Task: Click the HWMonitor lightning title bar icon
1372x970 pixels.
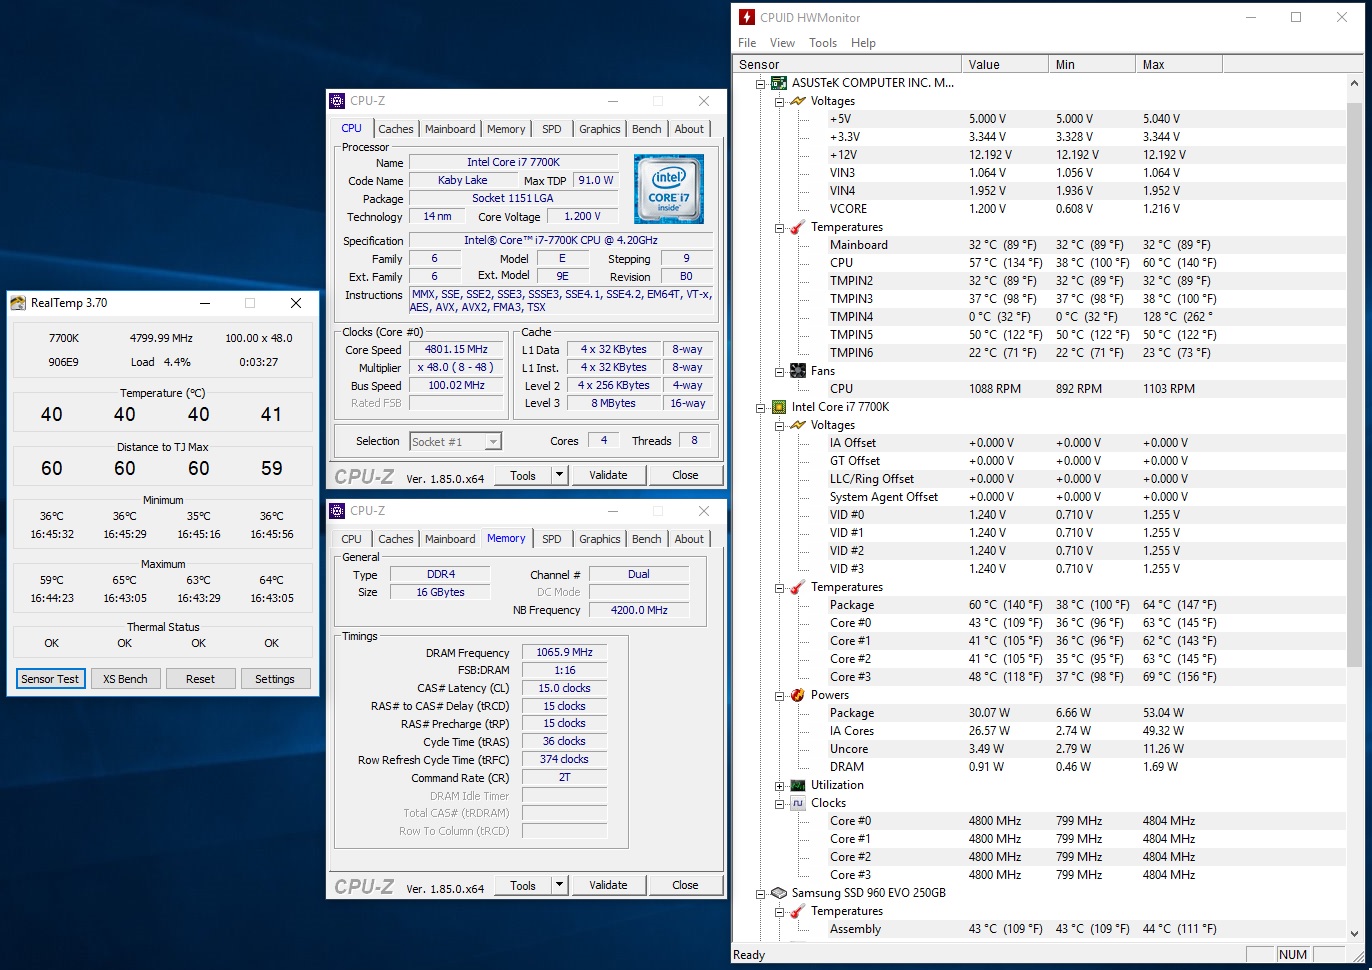Action: (747, 17)
